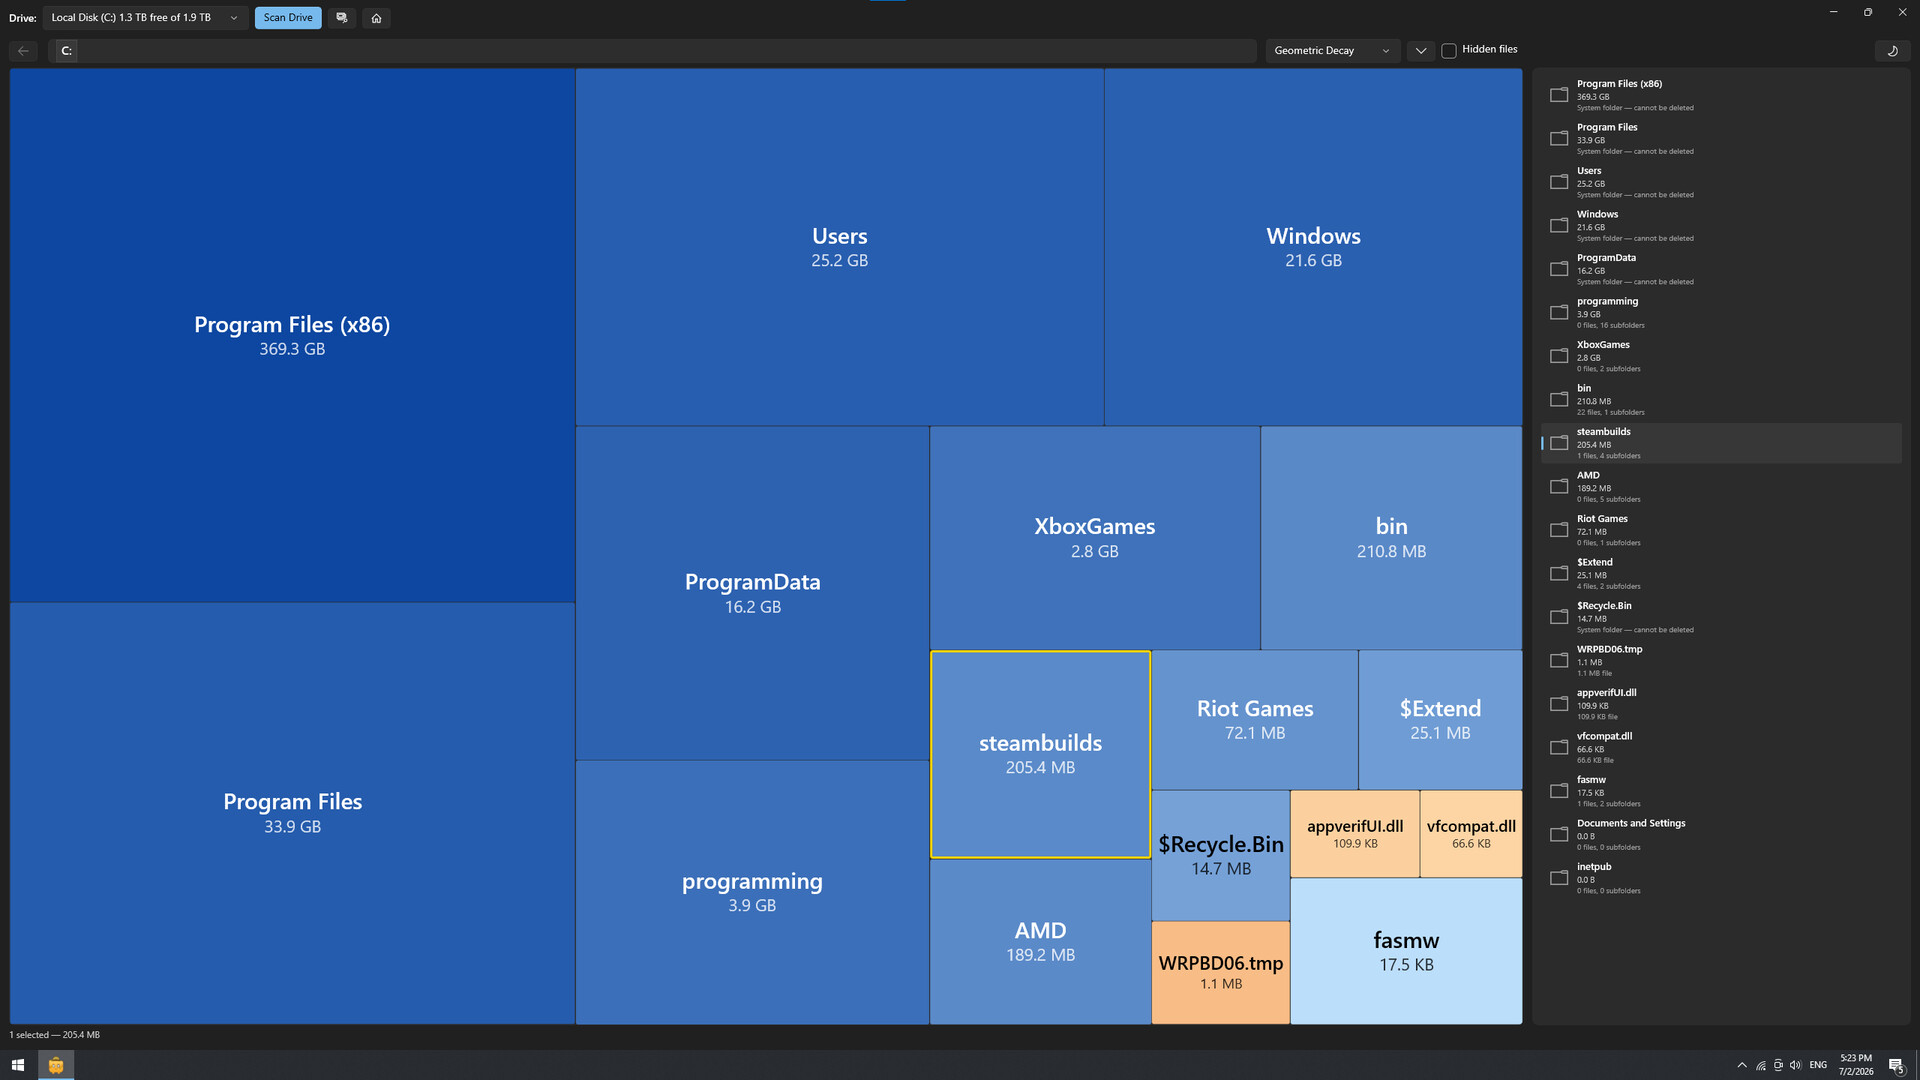Image resolution: width=1920 pixels, height=1080 pixels.
Task: Expand the chevron button beside Geometric Decay
Action: click(x=1420, y=51)
